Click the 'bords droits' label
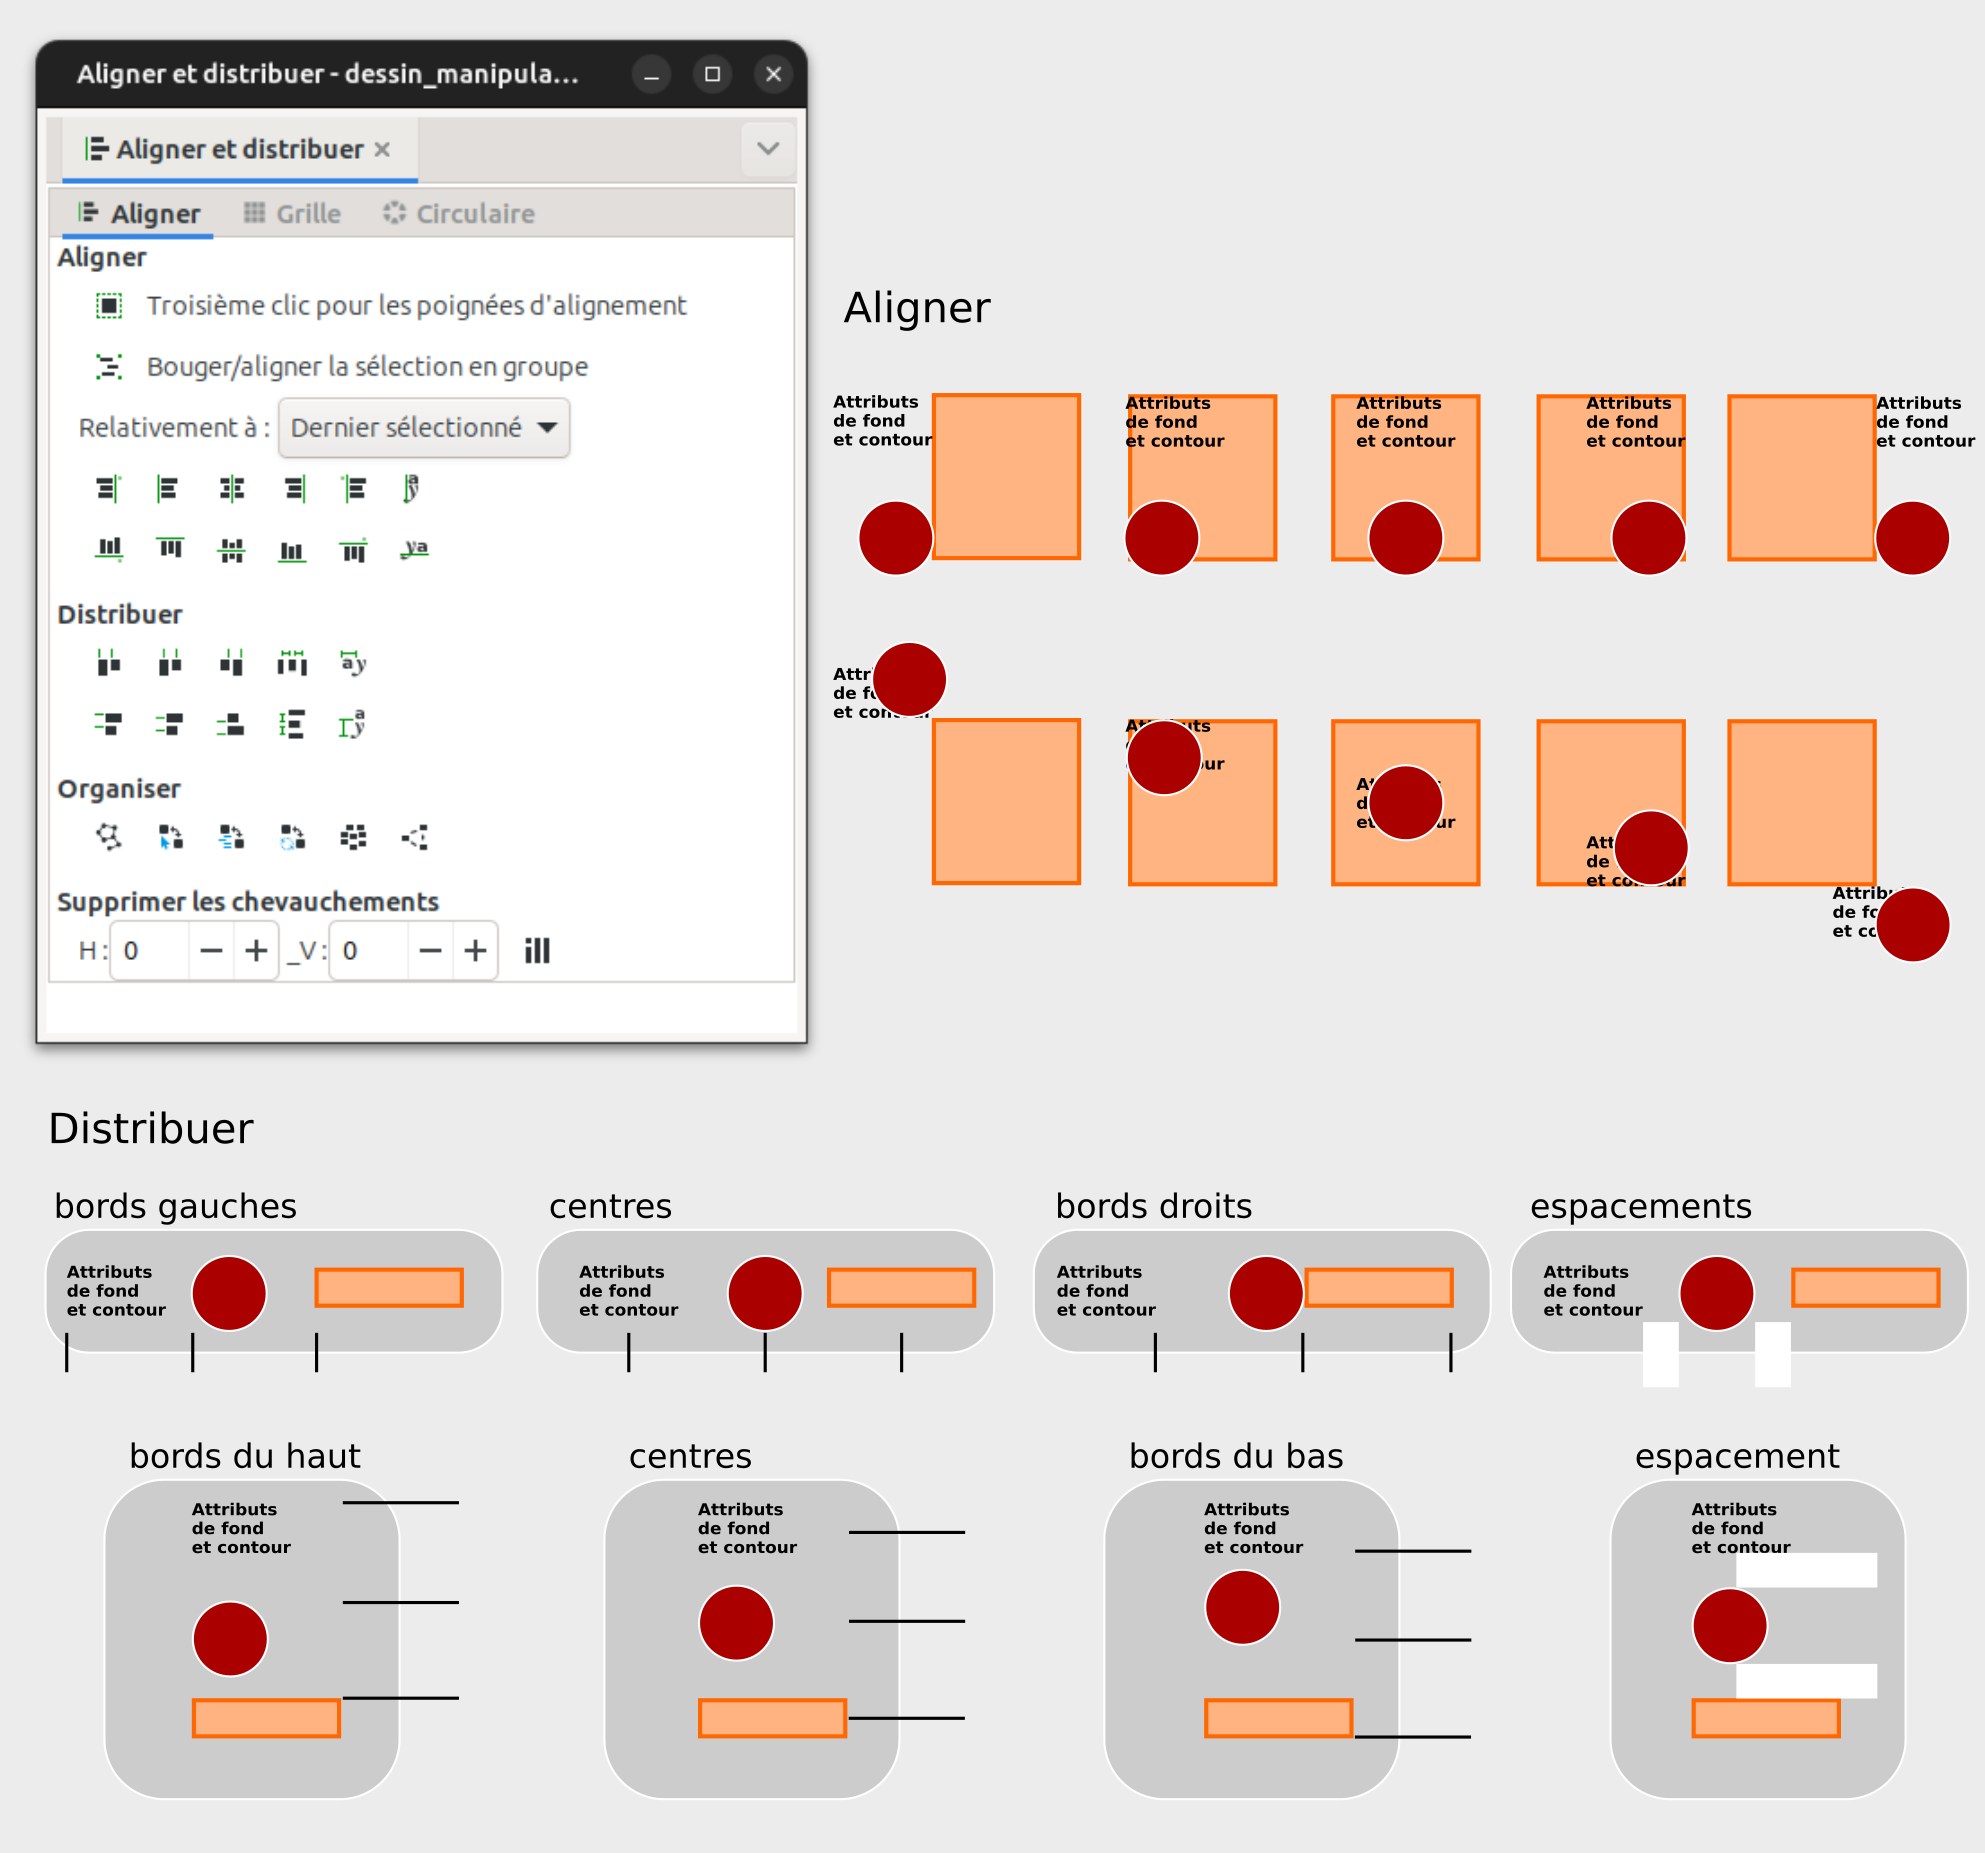1985x1853 pixels. coord(1154,1206)
